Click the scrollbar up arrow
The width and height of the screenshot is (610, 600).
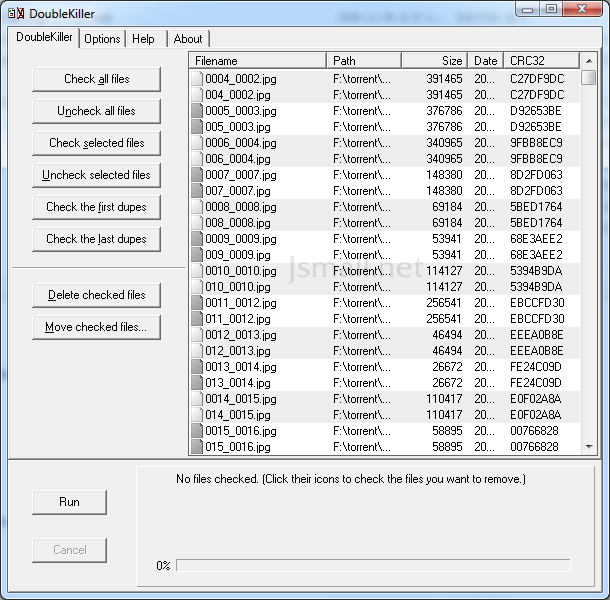[x=589, y=61]
